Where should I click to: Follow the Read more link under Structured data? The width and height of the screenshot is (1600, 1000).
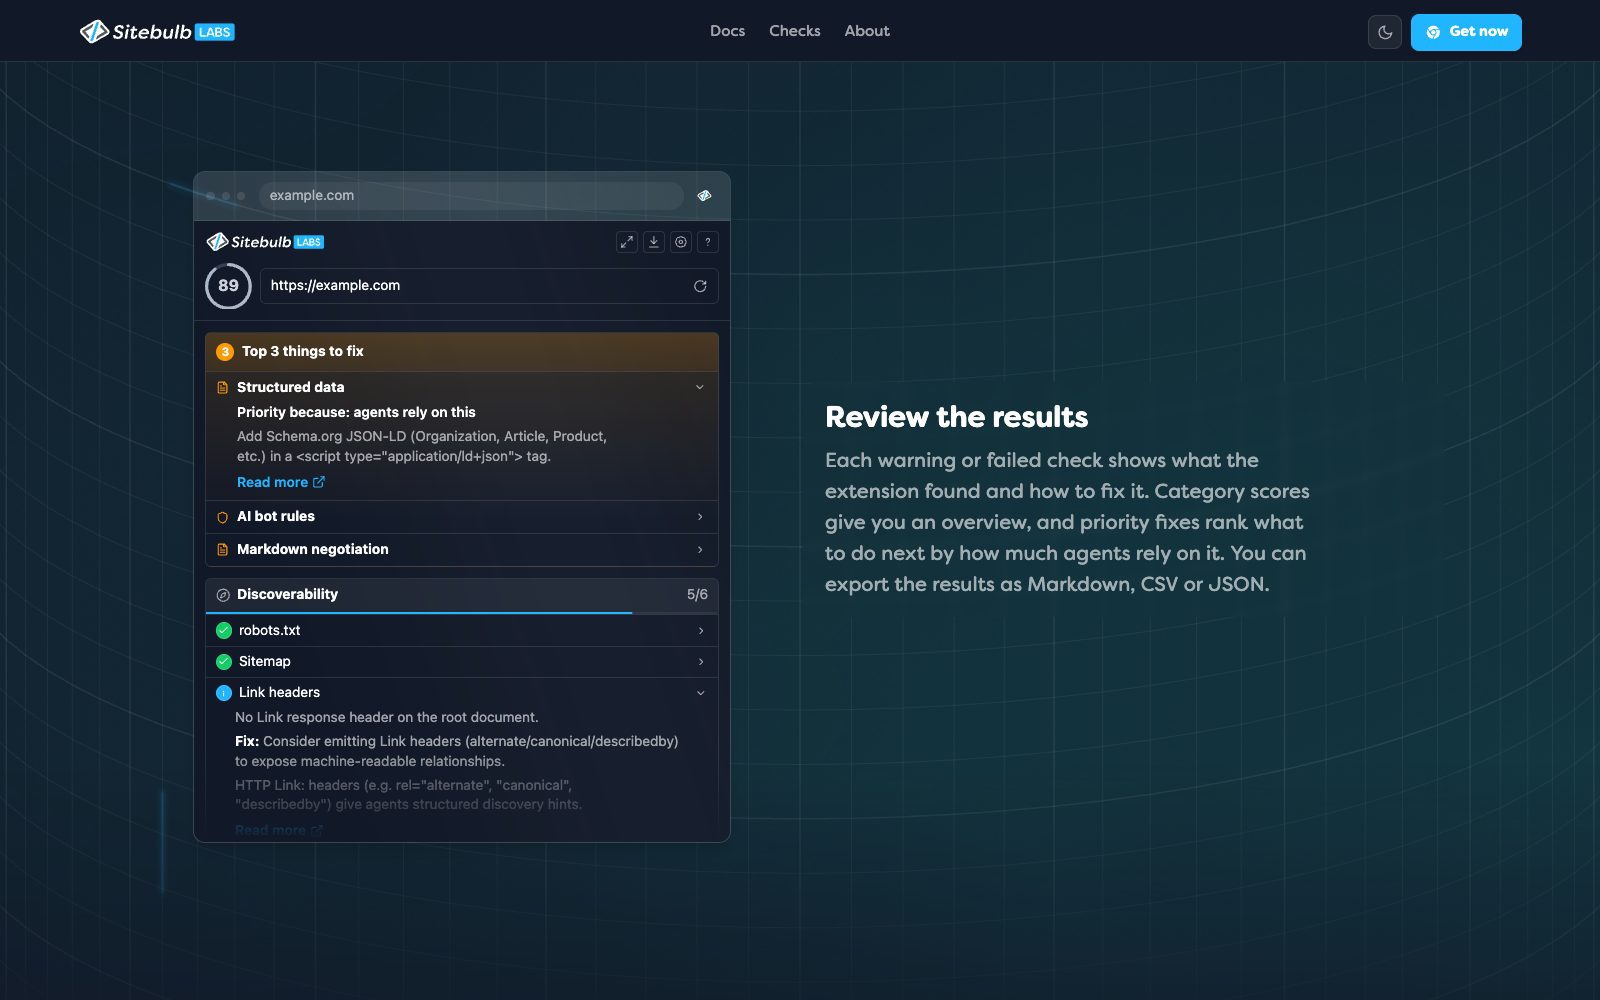point(281,482)
